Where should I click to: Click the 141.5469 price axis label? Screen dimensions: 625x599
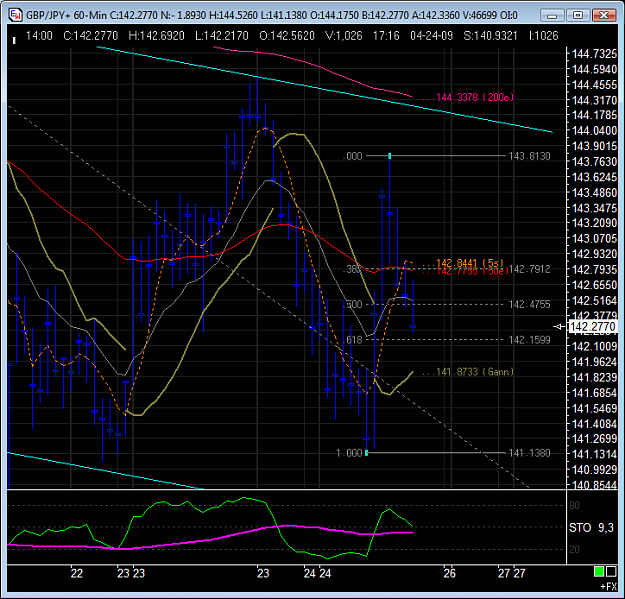594,408
